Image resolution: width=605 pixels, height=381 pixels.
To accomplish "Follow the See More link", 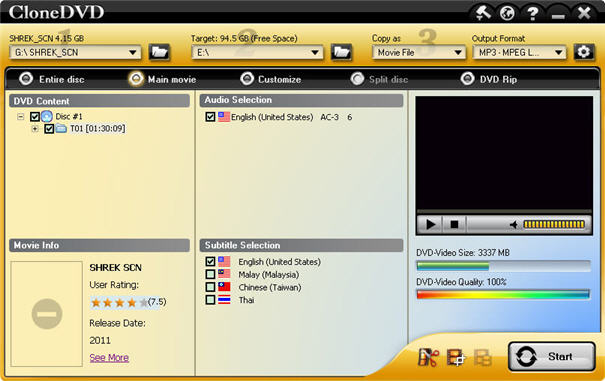I will pyautogui.click(x=109, y=357).
